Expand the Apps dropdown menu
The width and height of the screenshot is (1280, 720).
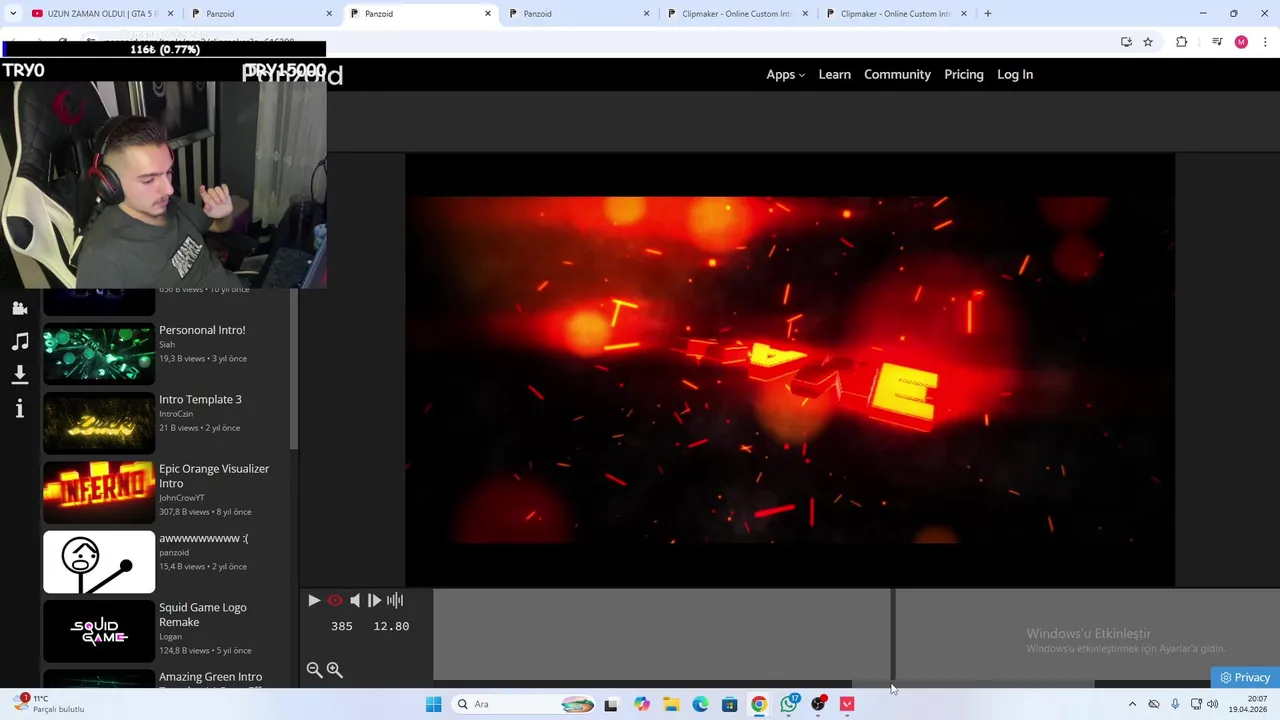tap(785, 74)
